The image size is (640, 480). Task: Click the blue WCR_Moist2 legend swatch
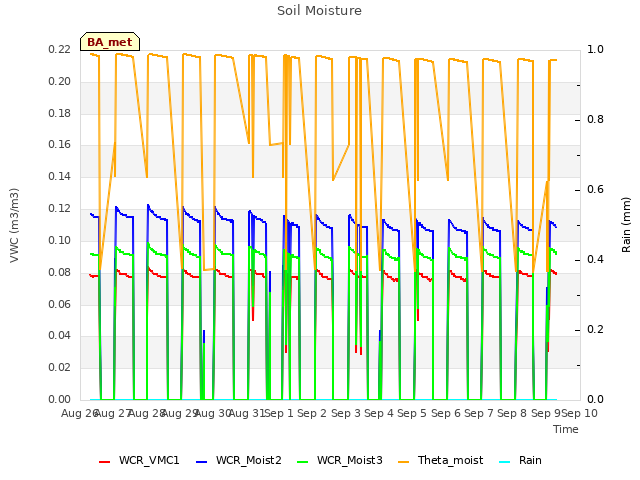pos(202,462)
